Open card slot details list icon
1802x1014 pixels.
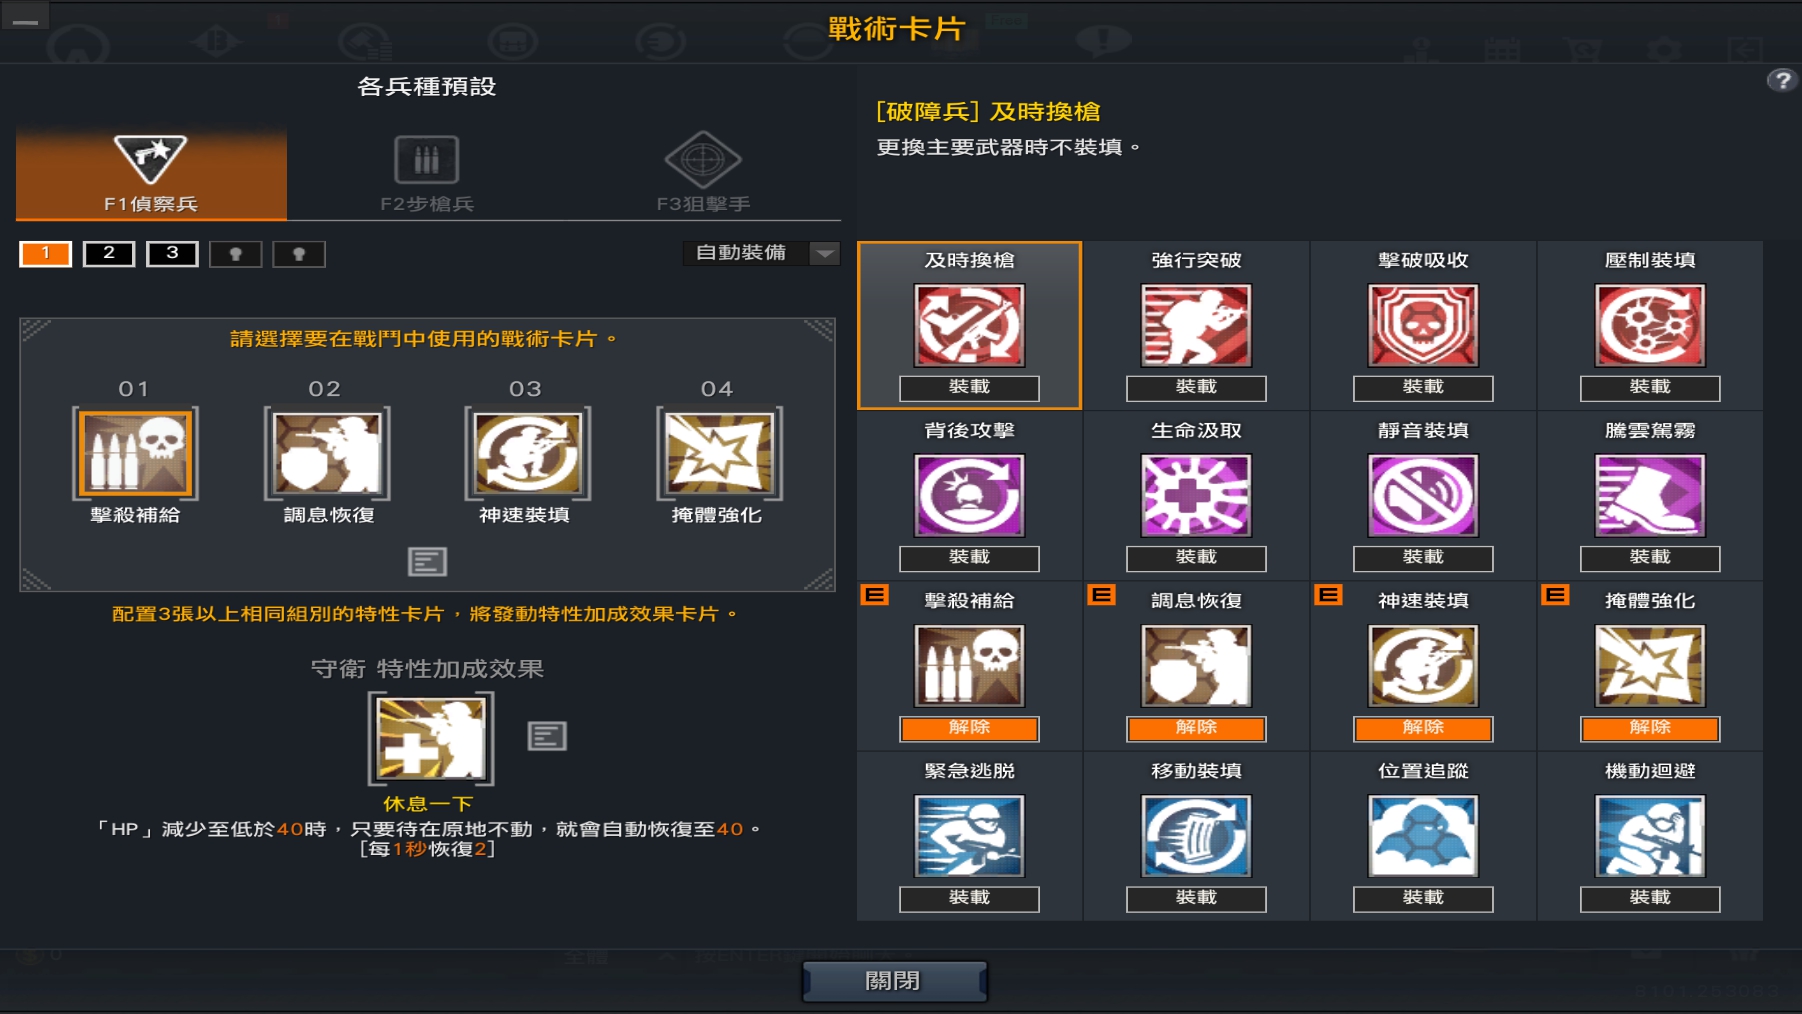click(427, 562)
